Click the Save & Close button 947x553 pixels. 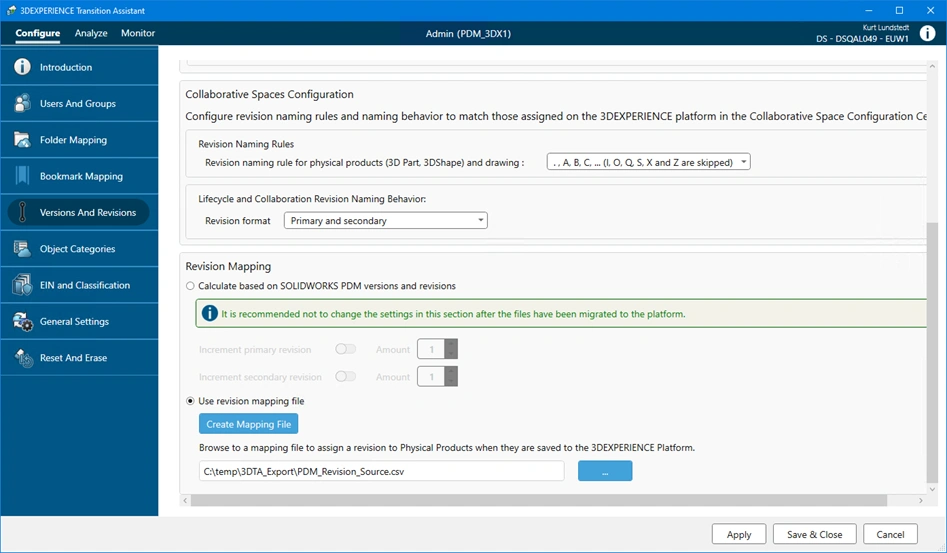click(x=814, y=534)
